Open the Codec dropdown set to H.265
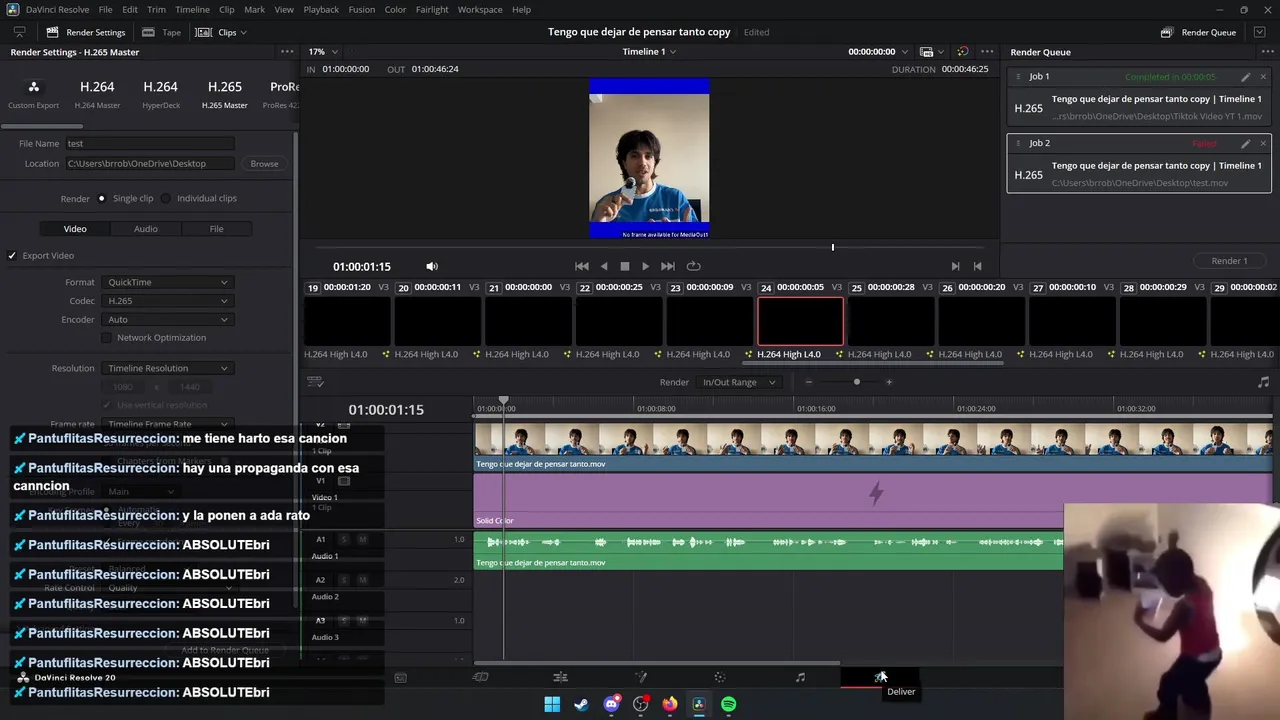The height and width of the screenshot is (720, 1280). 167,301
